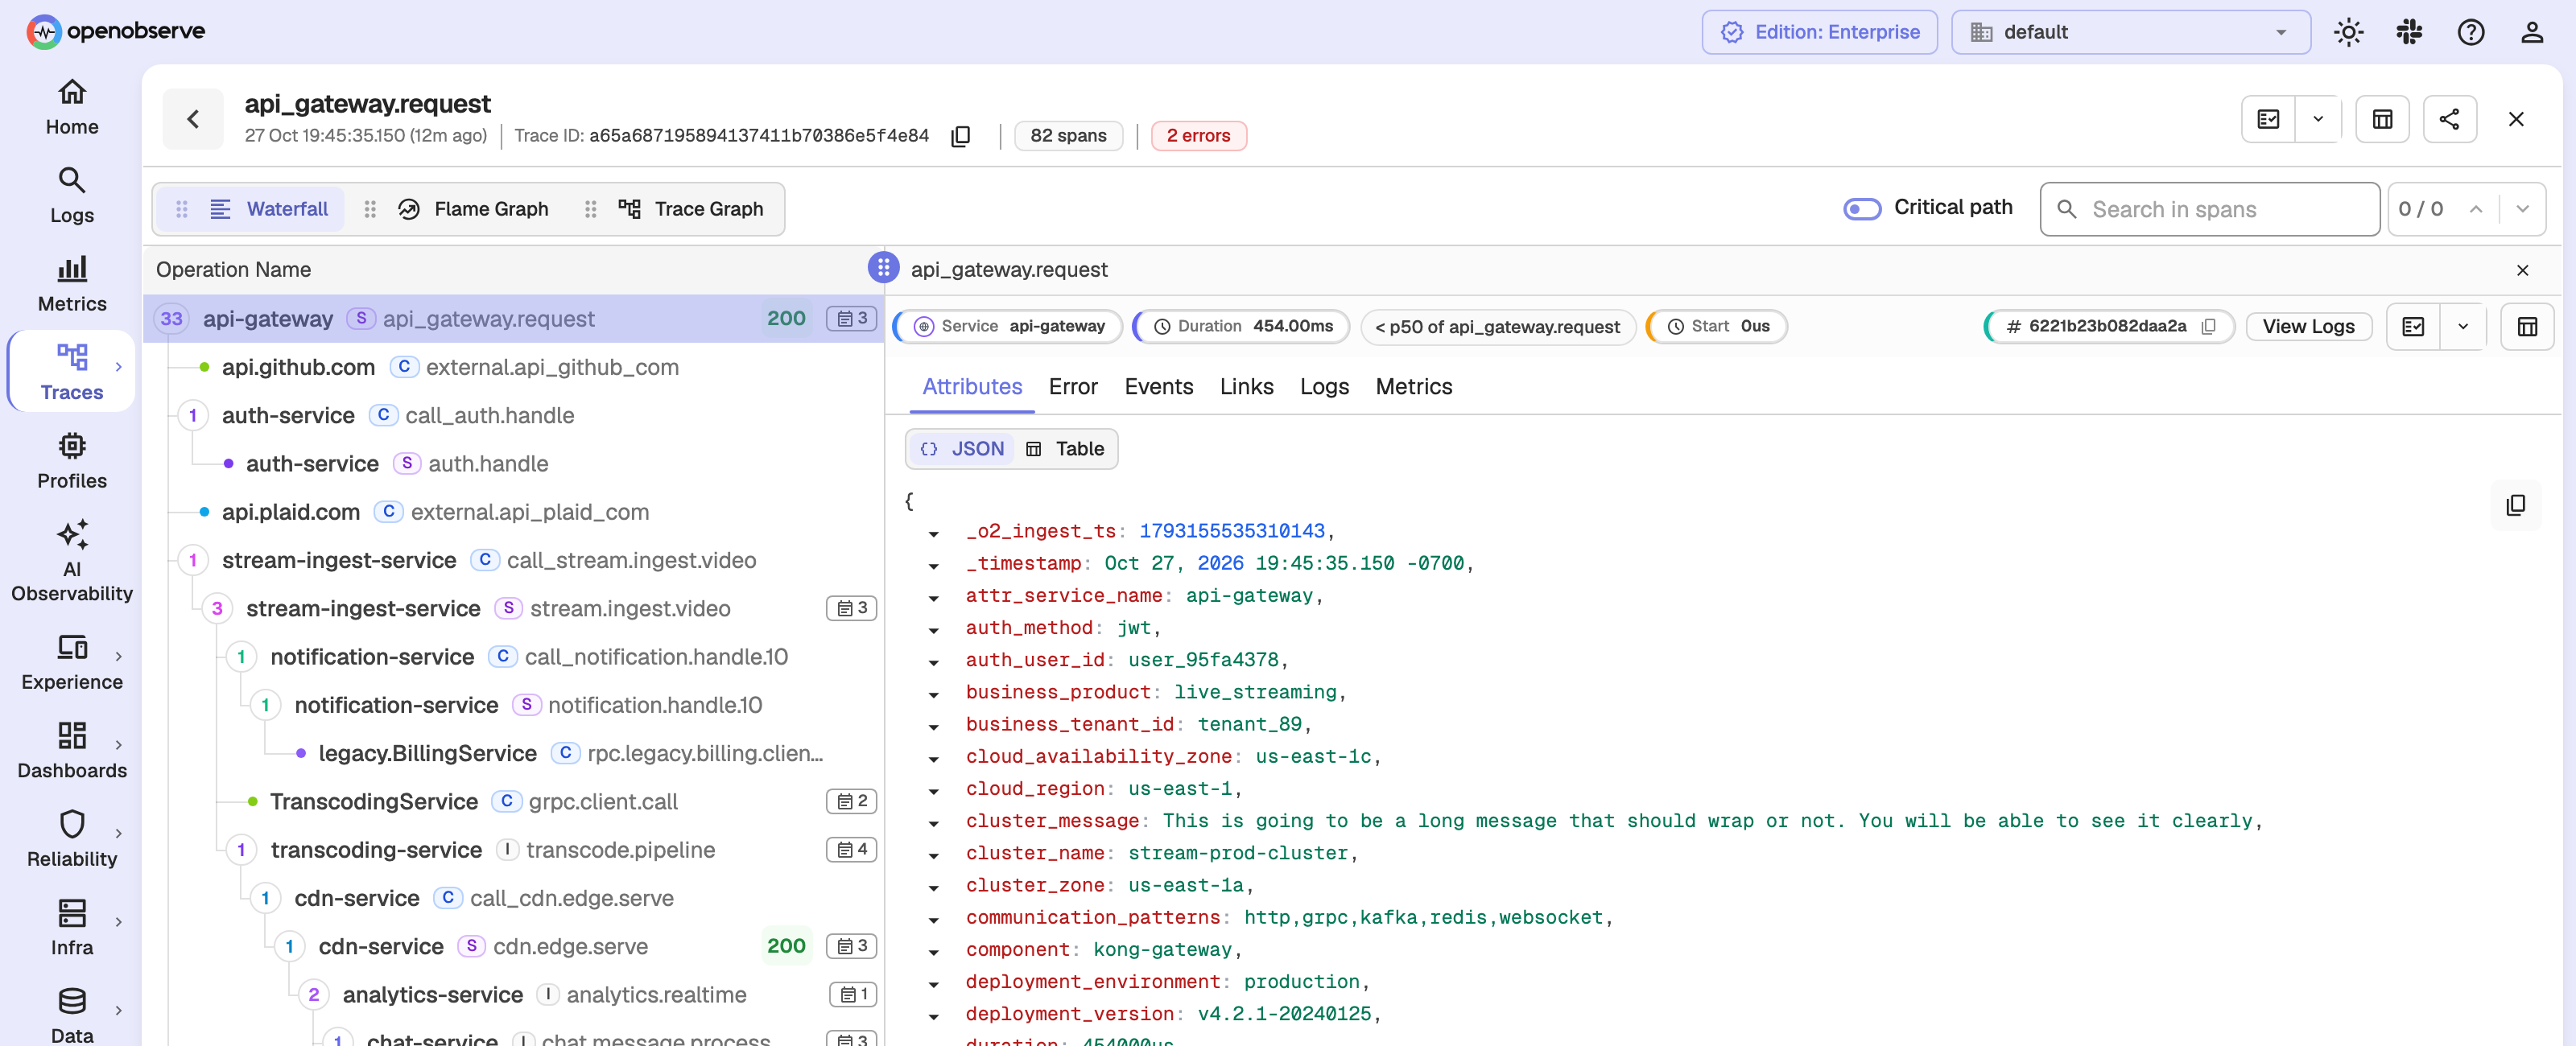
Task: Collapse the api-gateway node with 33 children
Action: pos(171,319)
